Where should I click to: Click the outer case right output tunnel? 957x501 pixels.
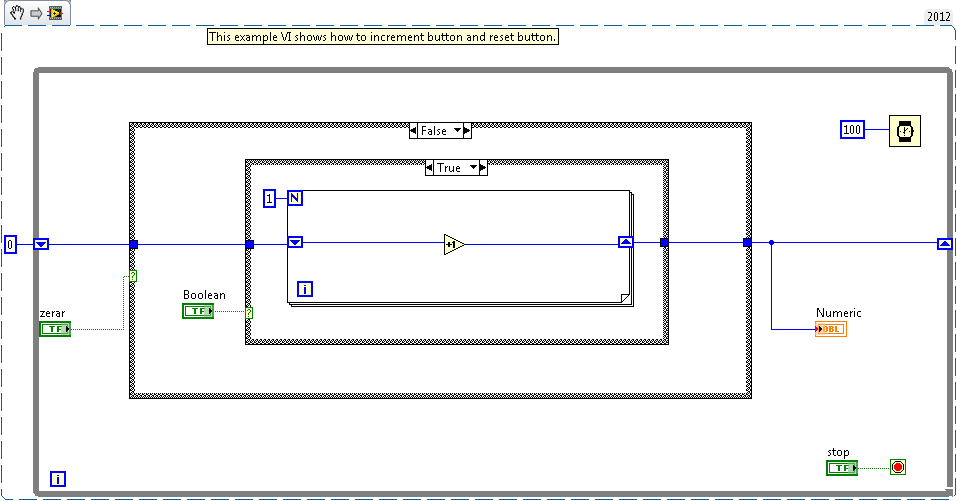pyautogui.click(x=747, y=243)
